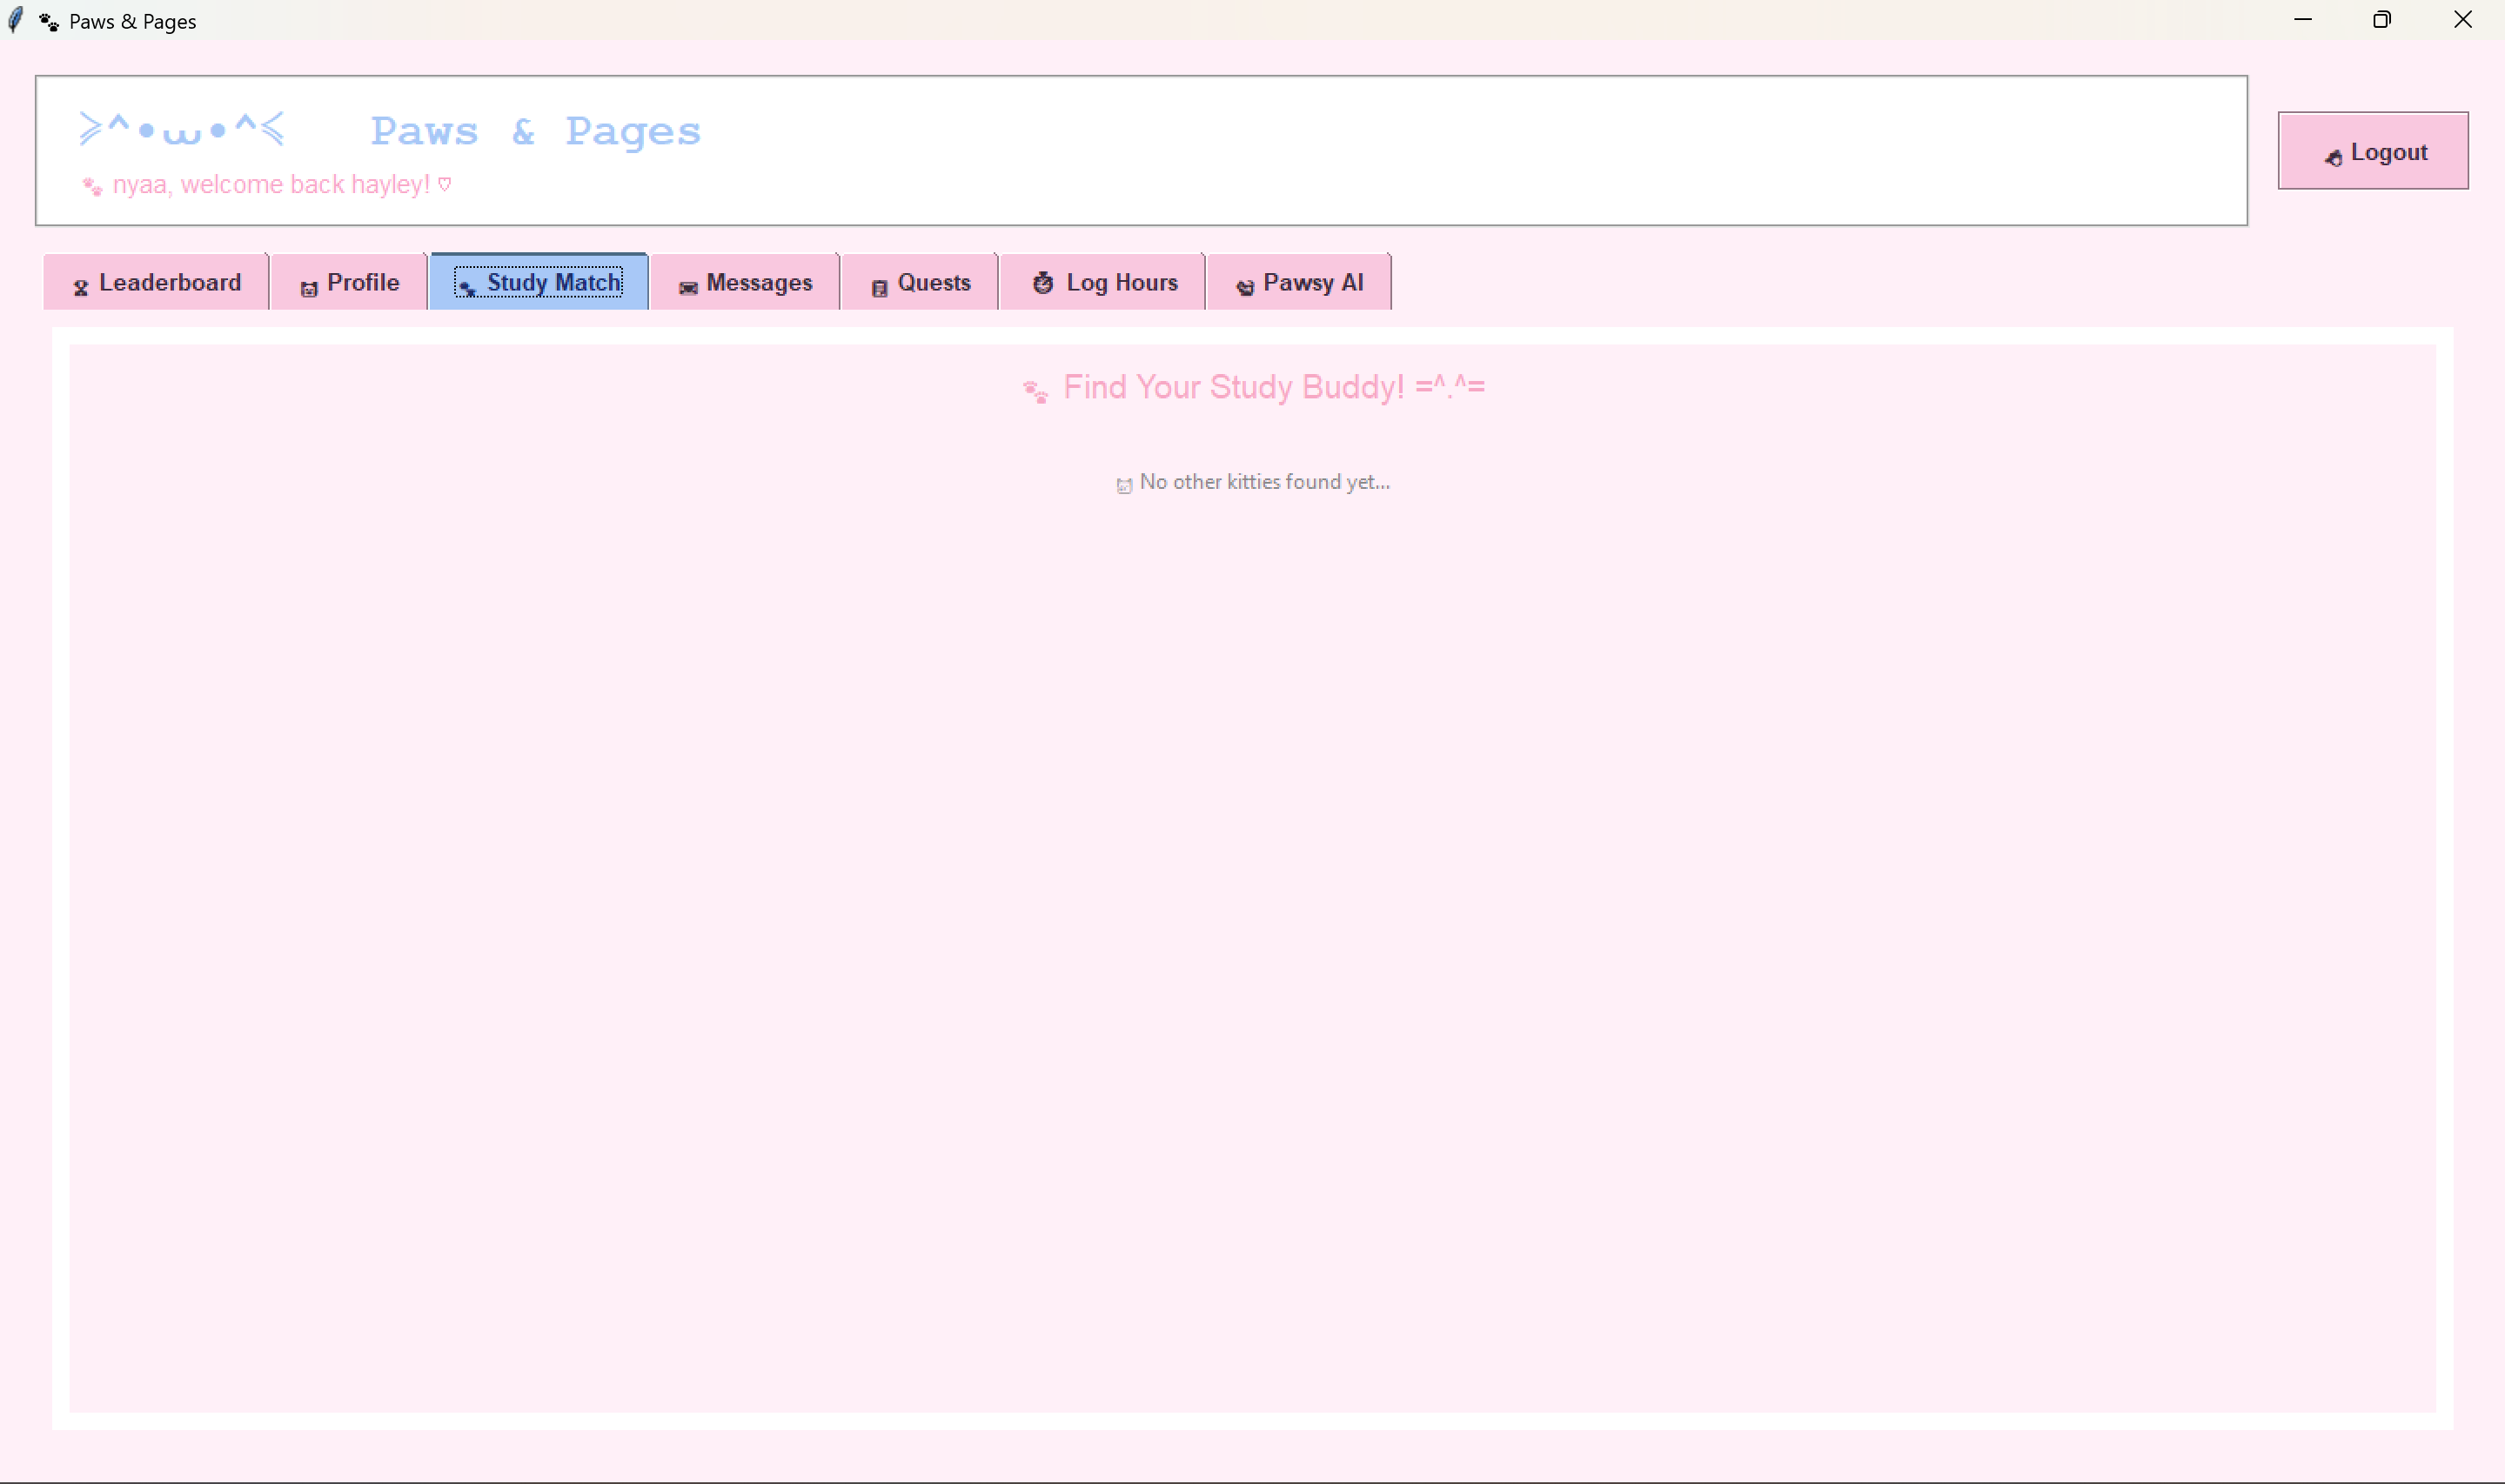Click the cat icon on Pawsy AI tab
Screen dimensions: 2505x1484
coord(1245,288)
